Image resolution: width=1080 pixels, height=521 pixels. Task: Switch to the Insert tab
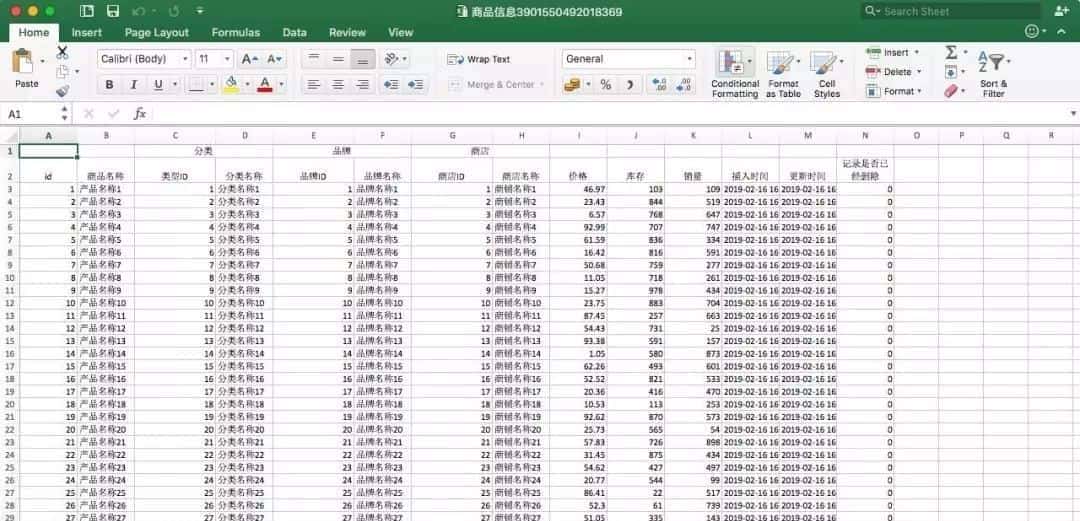tap(87, 32)
